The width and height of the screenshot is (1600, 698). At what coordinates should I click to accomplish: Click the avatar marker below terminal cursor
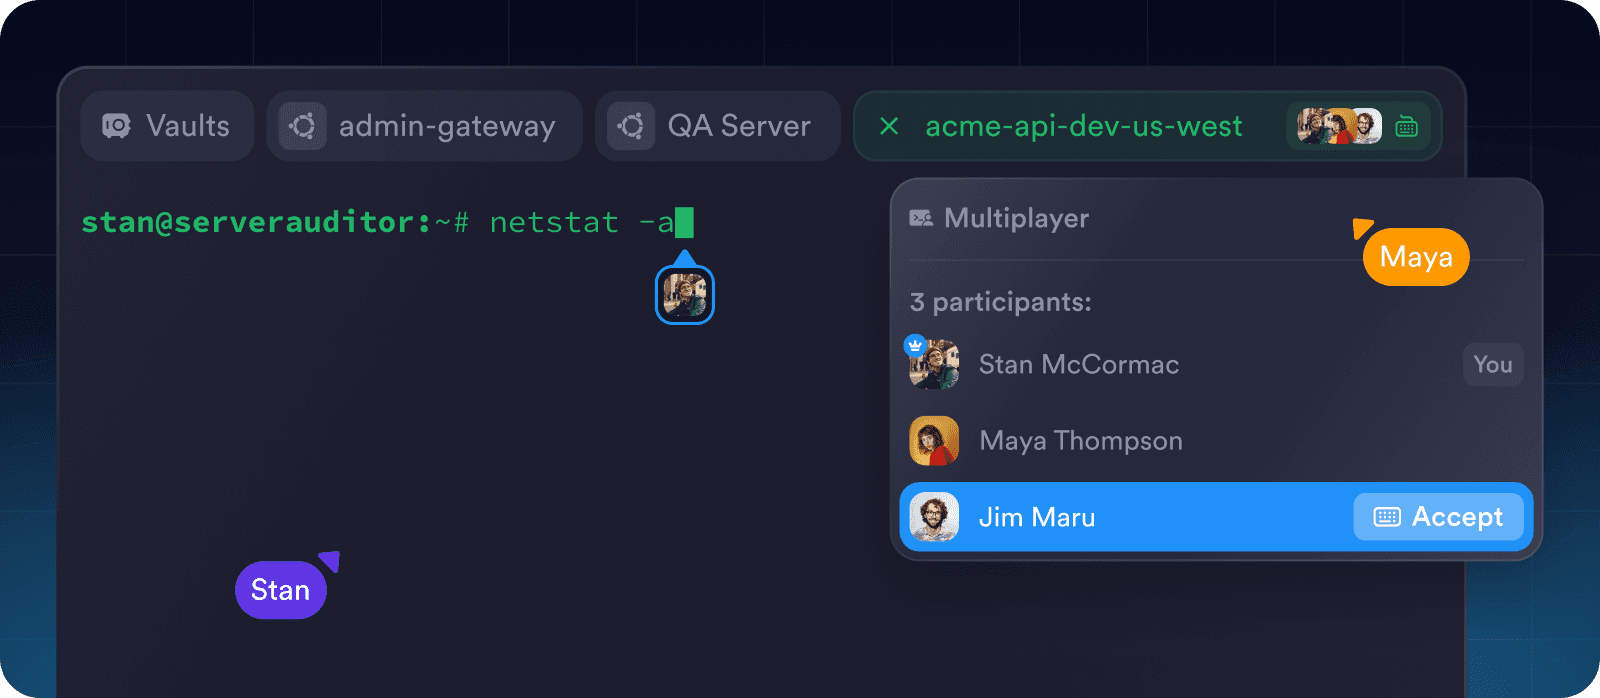[685, 295]
